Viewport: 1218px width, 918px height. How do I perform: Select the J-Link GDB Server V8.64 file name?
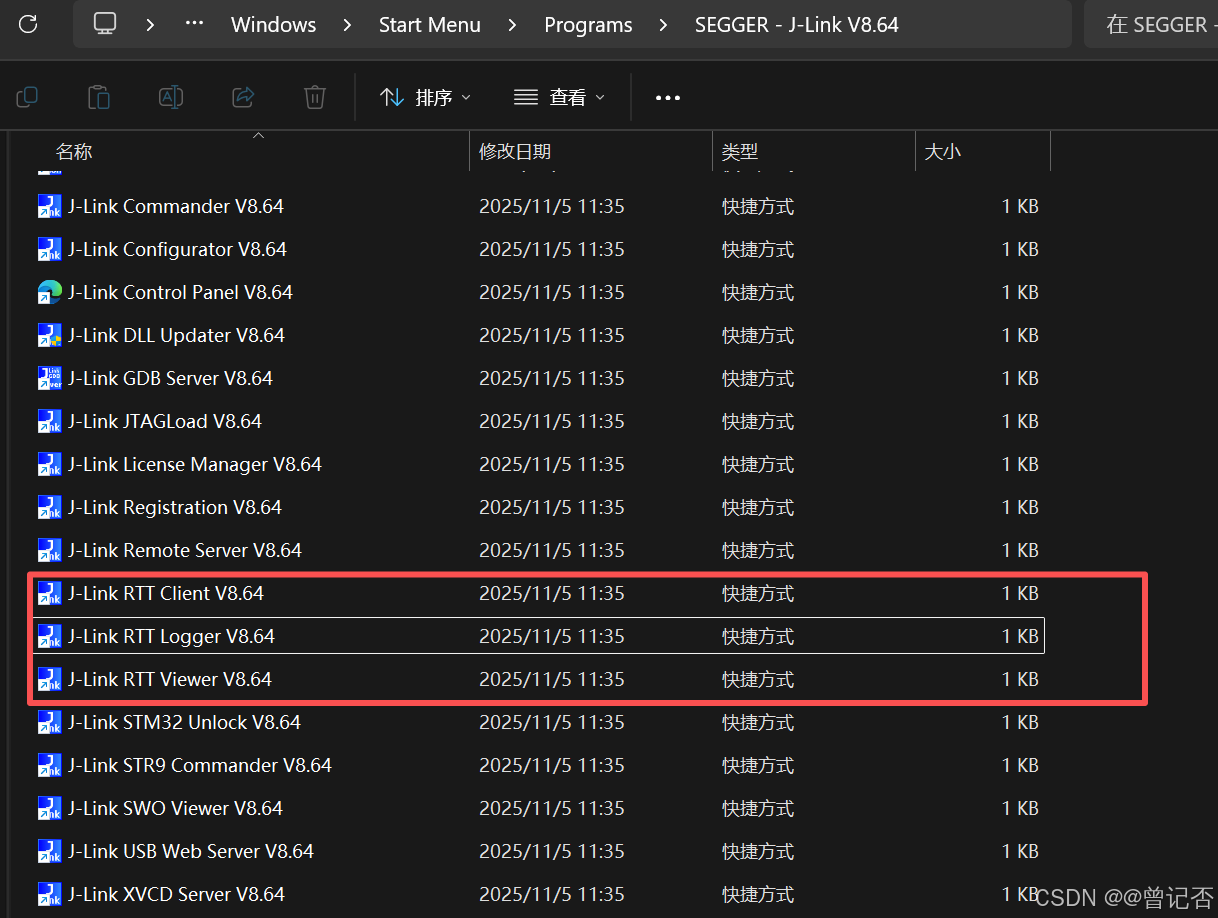point(171,379)
